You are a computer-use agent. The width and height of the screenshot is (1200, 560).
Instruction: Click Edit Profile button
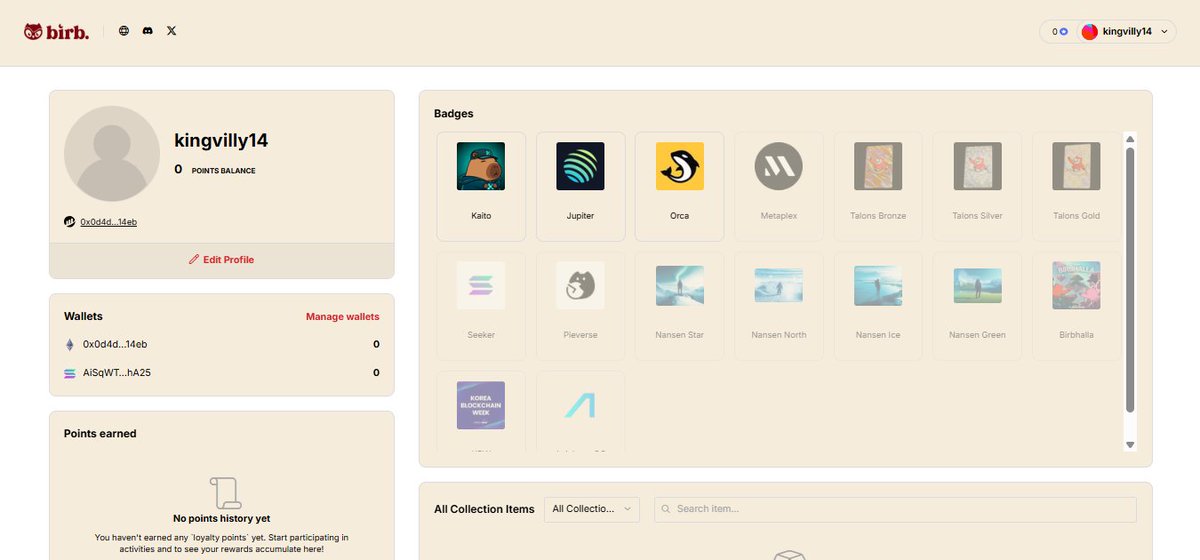tap(221, 260)
